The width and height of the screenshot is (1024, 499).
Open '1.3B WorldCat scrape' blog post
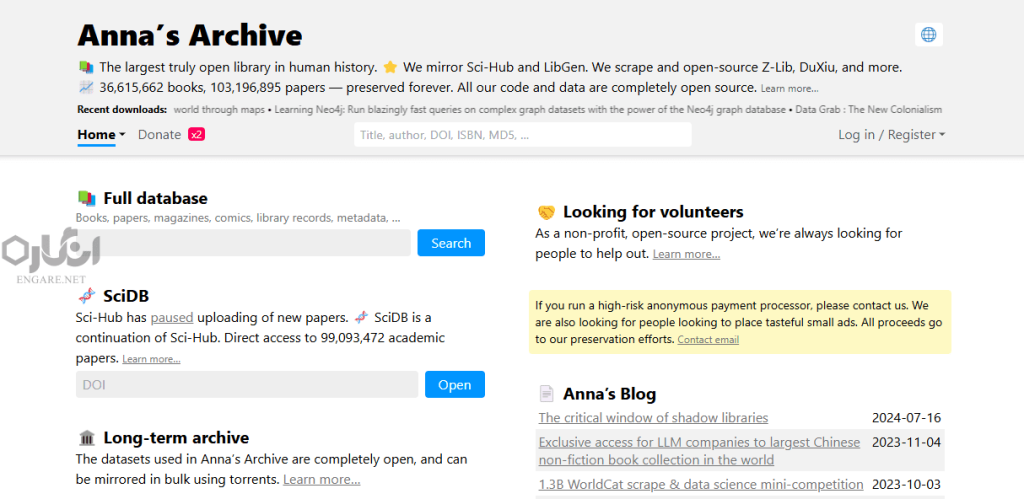701,485
